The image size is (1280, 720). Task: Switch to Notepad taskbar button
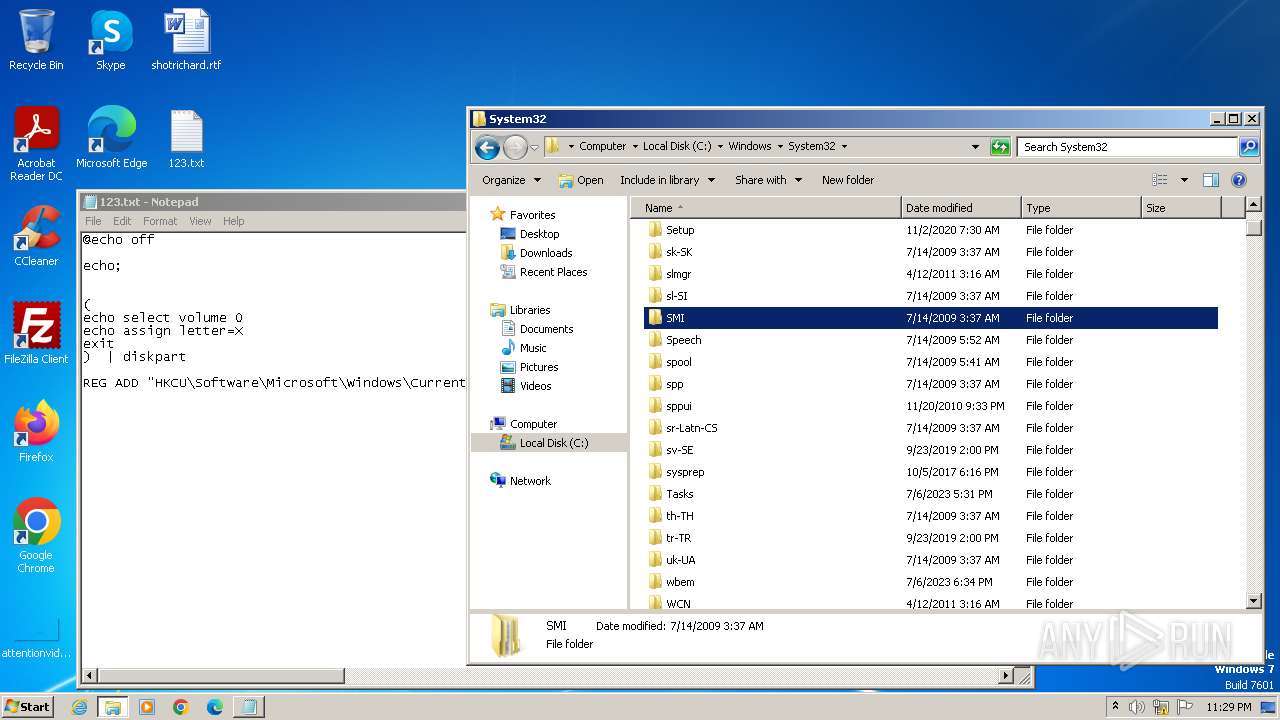pyautogui.click(x=249, y=707)
